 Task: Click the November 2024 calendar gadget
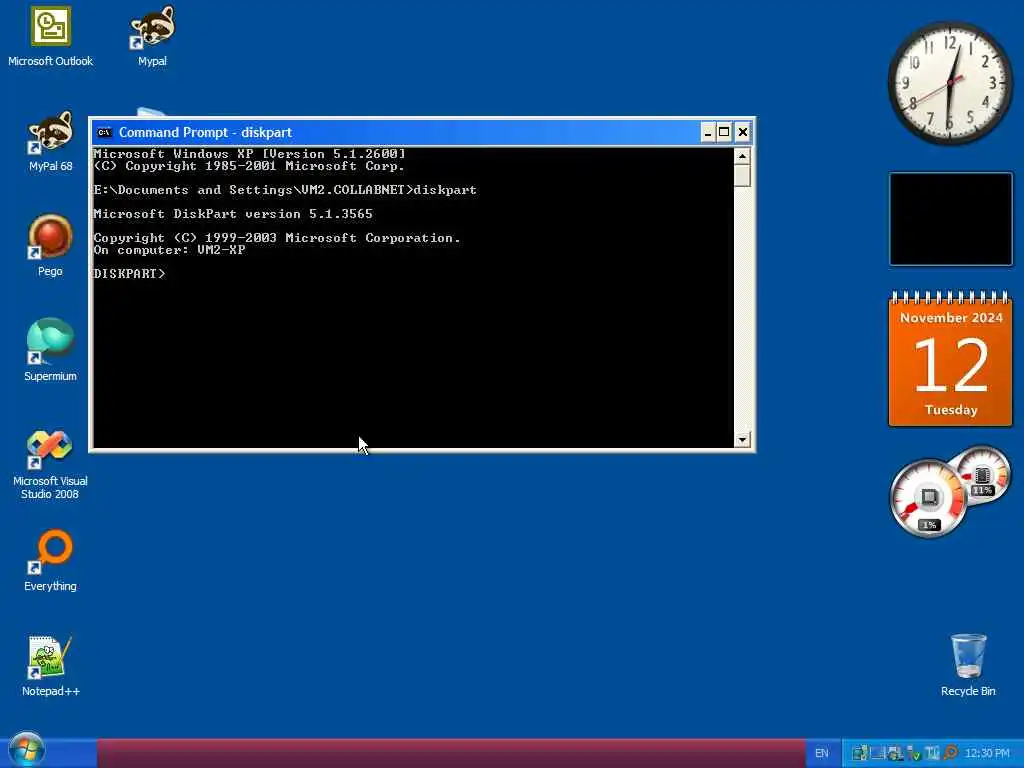[951, 359]
